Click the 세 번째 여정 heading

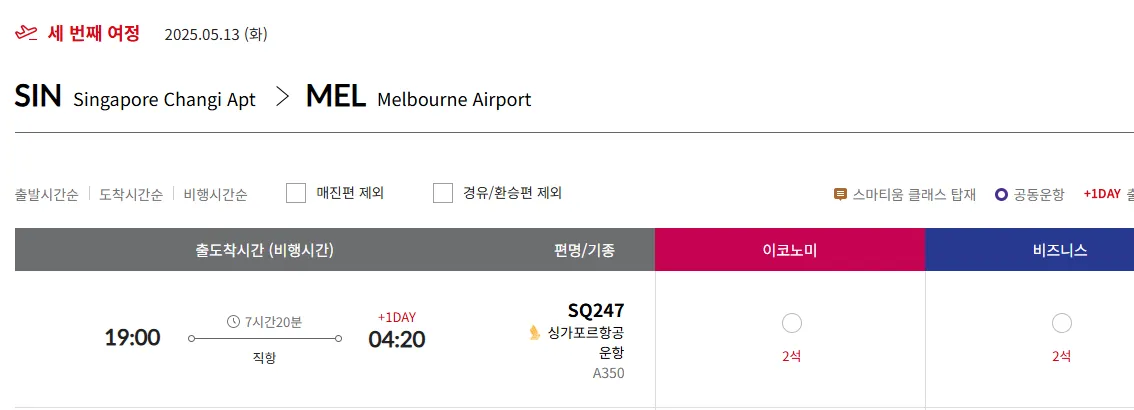pos(93,34)
